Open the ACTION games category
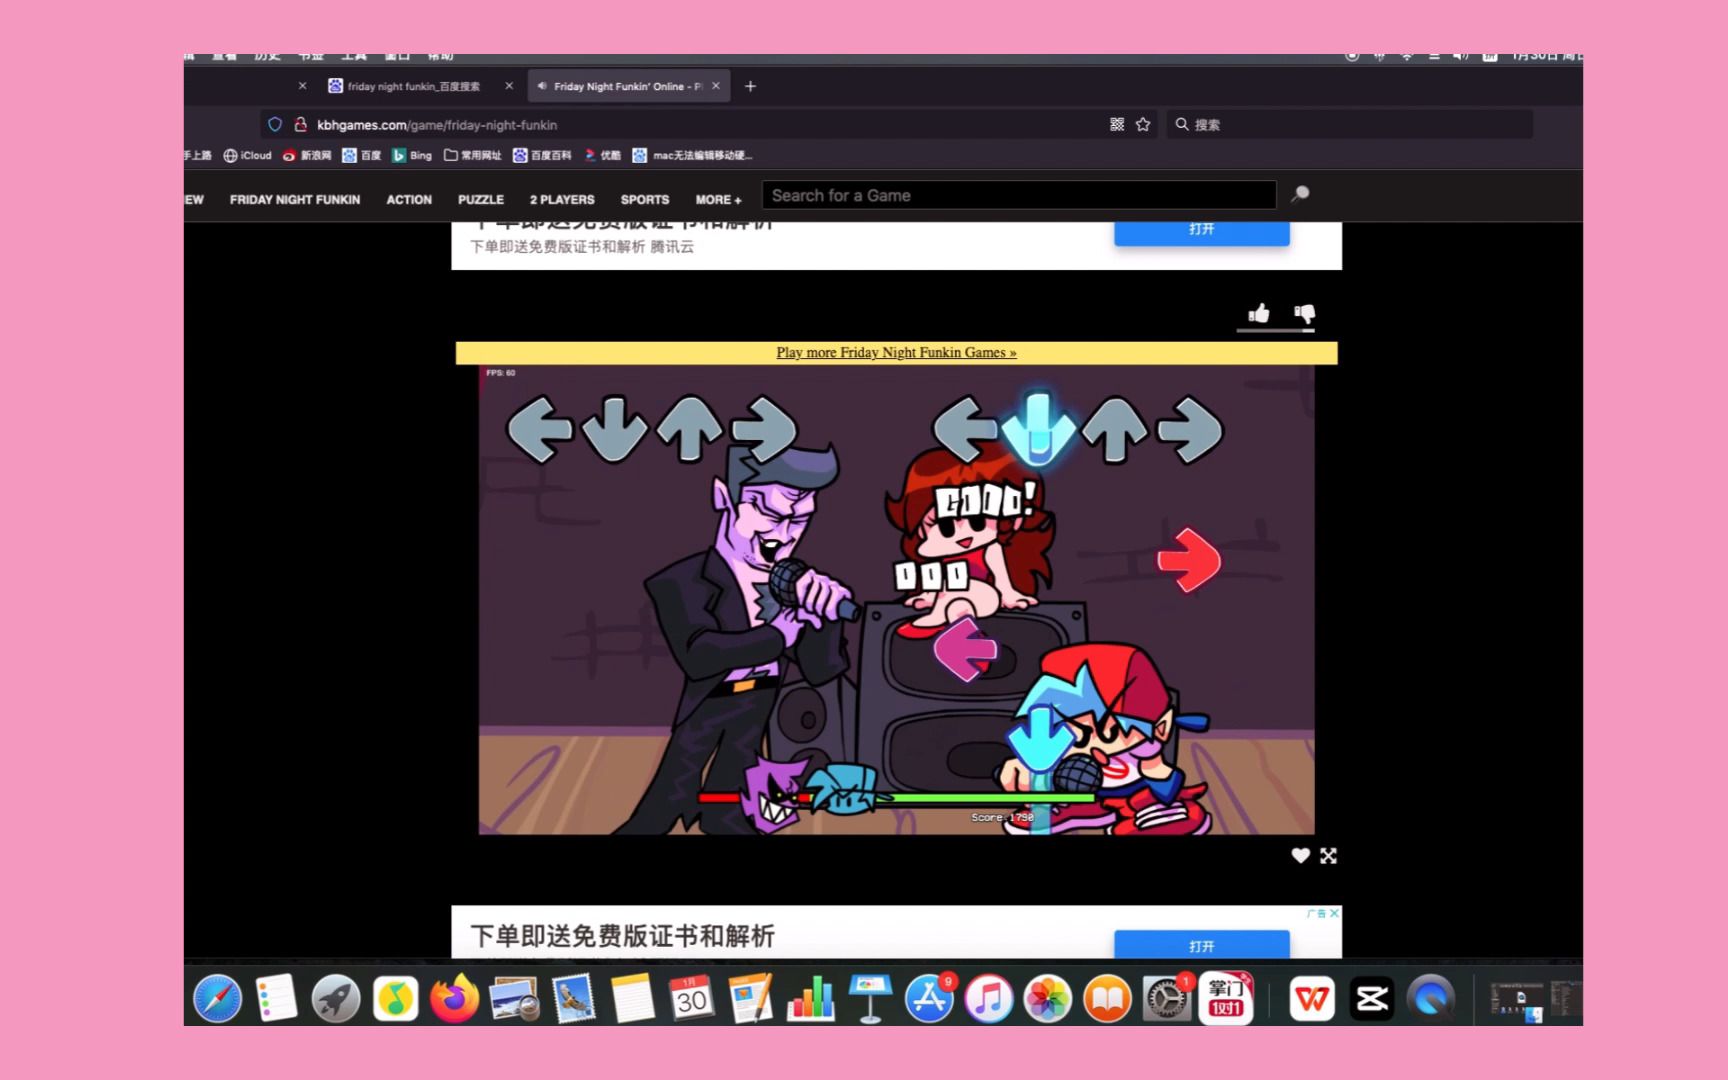The height and width of the screenshot is (1080, 1728). (x=409, y=199)
